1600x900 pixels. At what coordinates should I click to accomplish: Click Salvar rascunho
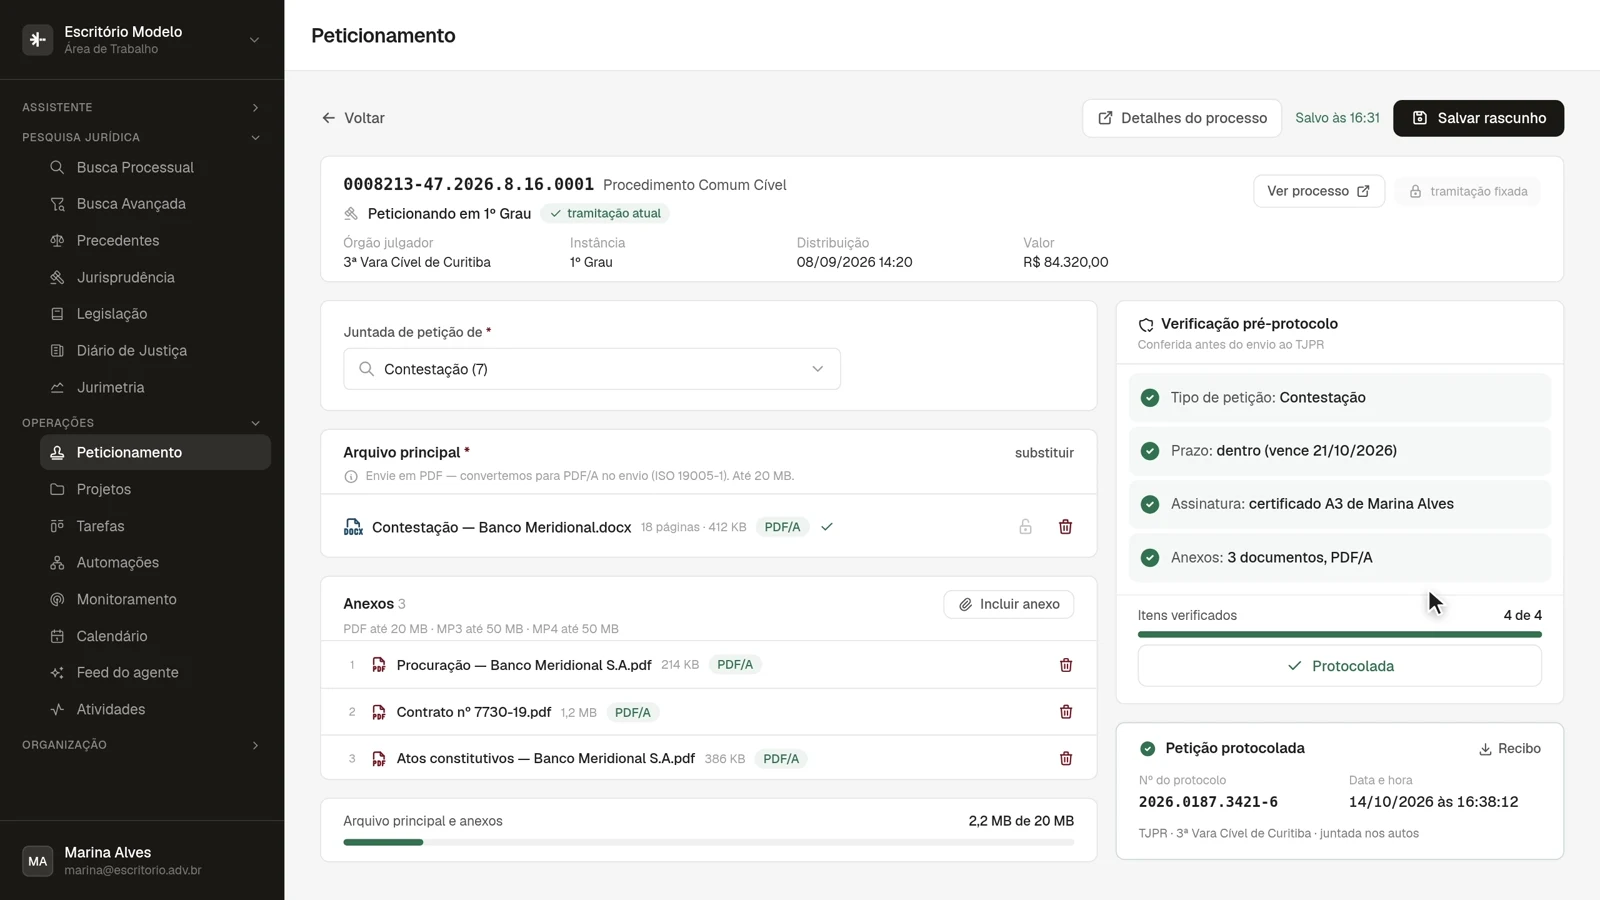[x=1478, y=118]
